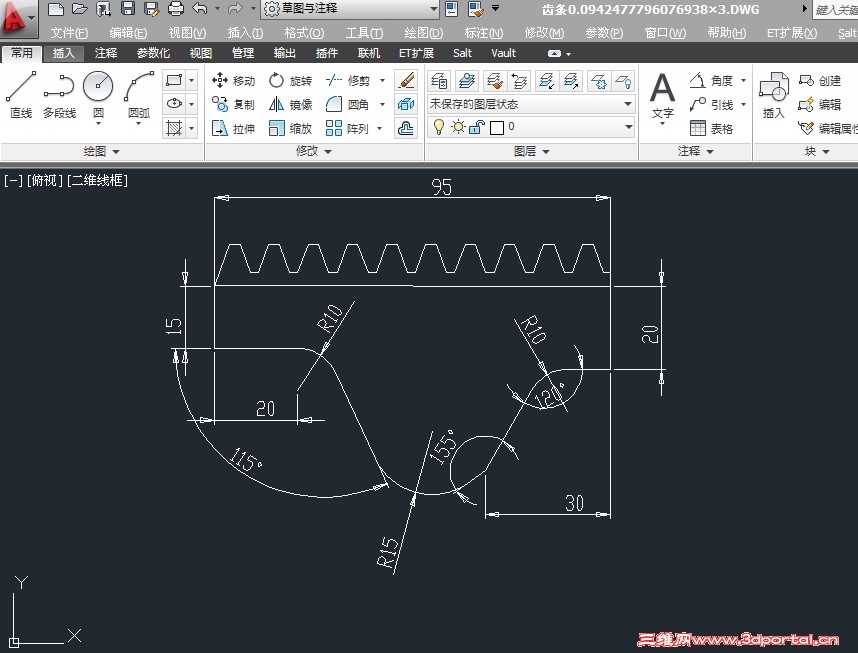Expand the Annotation (注释) panel

pos(695,151)
